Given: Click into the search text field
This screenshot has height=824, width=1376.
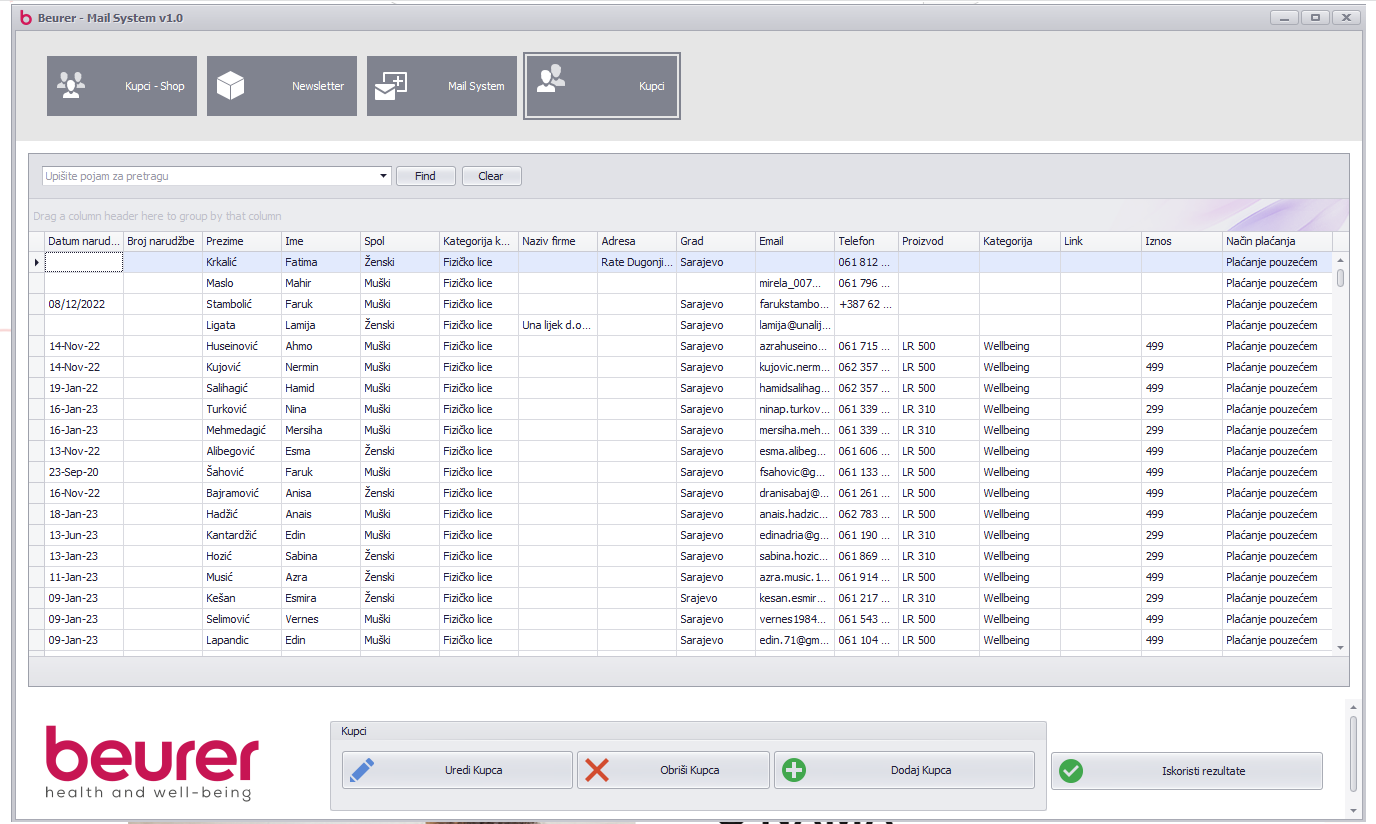Looking at the screenshot, I should [x=210, y=177].
